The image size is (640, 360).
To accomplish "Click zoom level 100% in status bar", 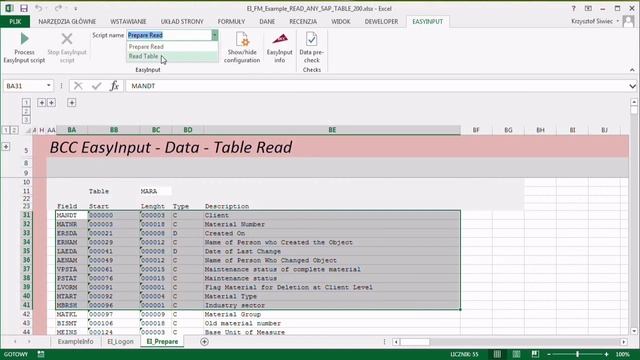I will (622, 354).
